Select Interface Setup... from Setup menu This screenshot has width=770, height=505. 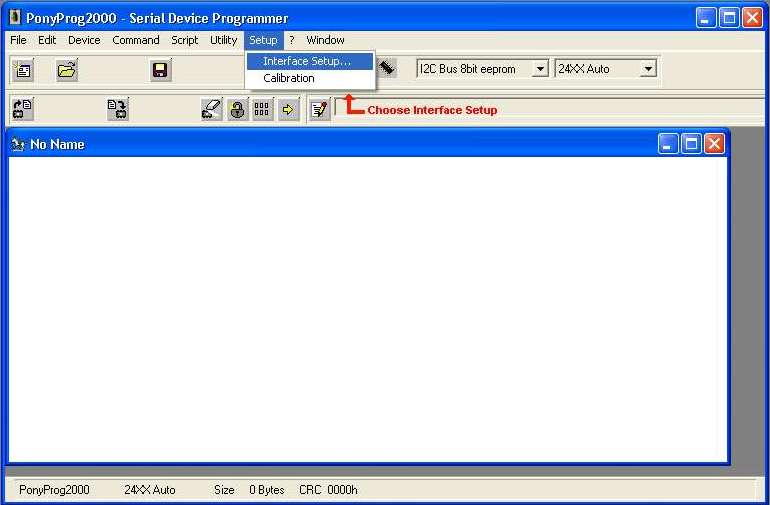pyautogui.click(x=307, y=61)
